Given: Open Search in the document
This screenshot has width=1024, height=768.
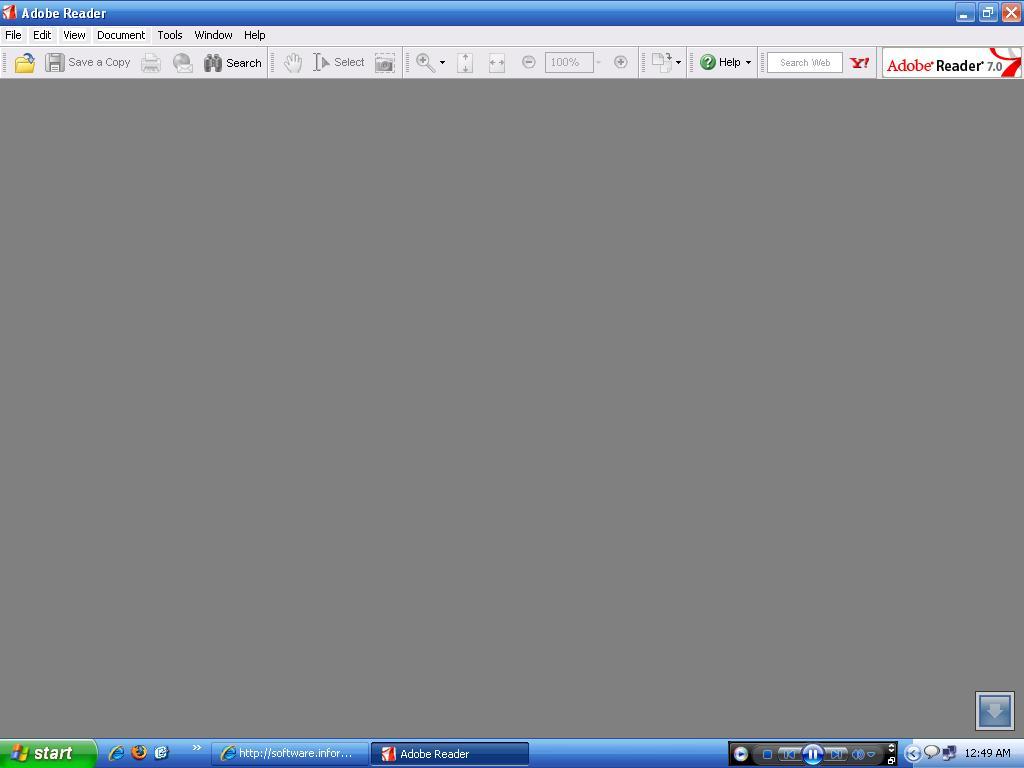Looking at the screenshot, I should pos(232,62).
